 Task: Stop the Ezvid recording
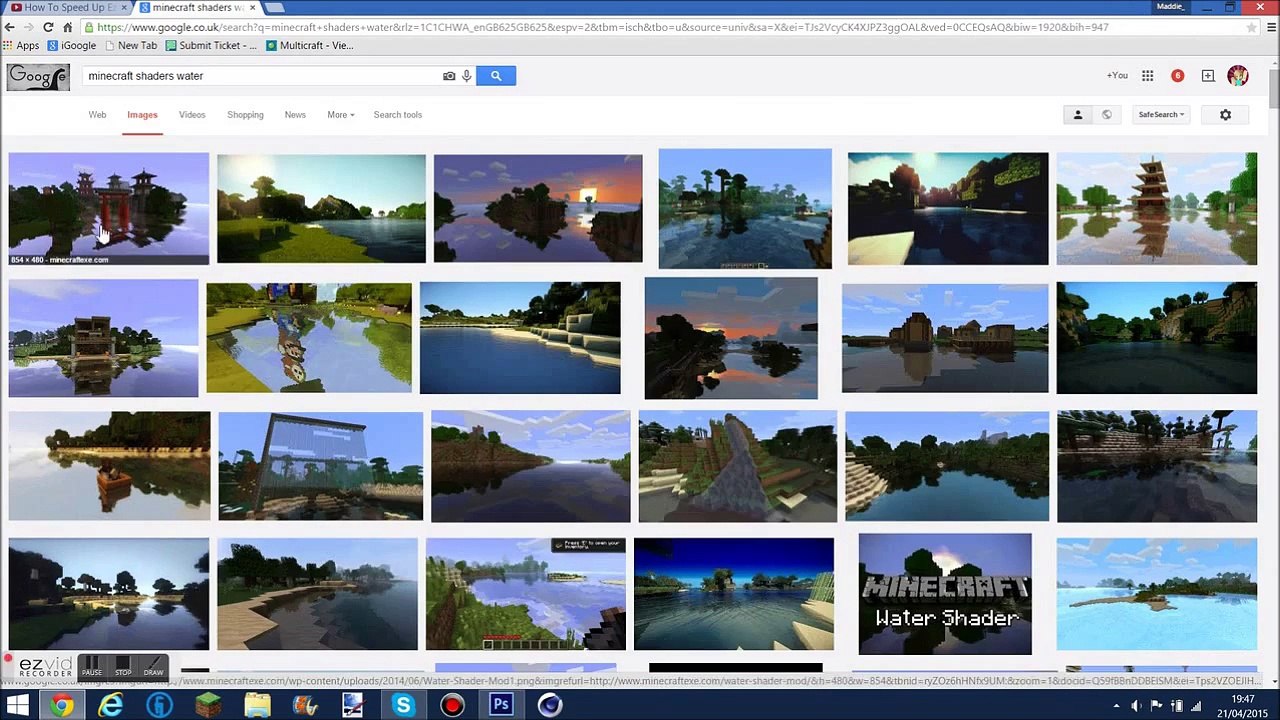(123, 666)
